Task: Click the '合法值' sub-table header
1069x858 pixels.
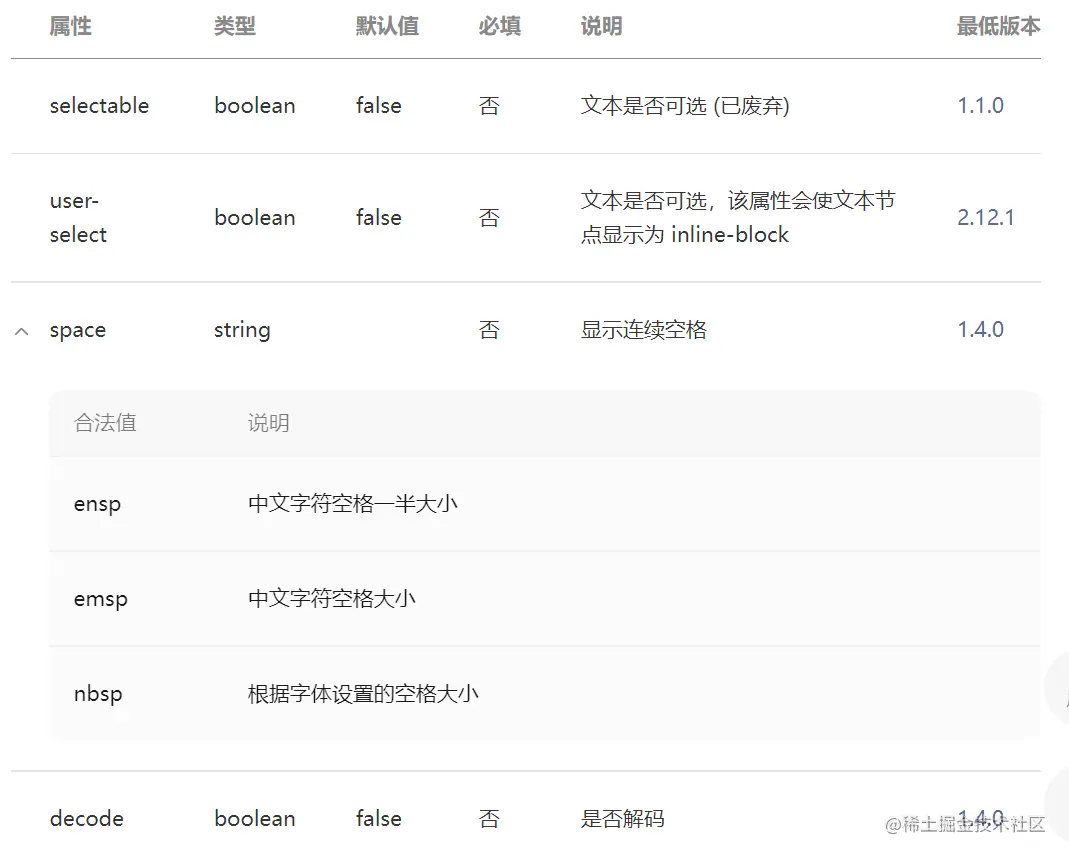Action: click(x=105, y=423)
